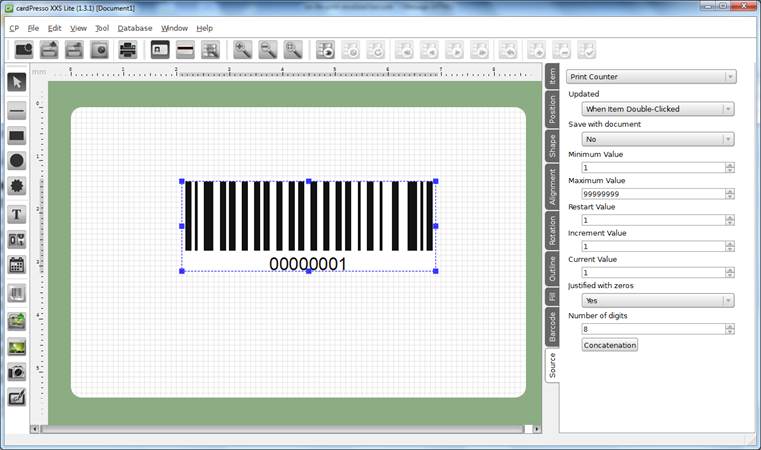Select the background image tool
The image size is (761, 450).
point(17,347)
